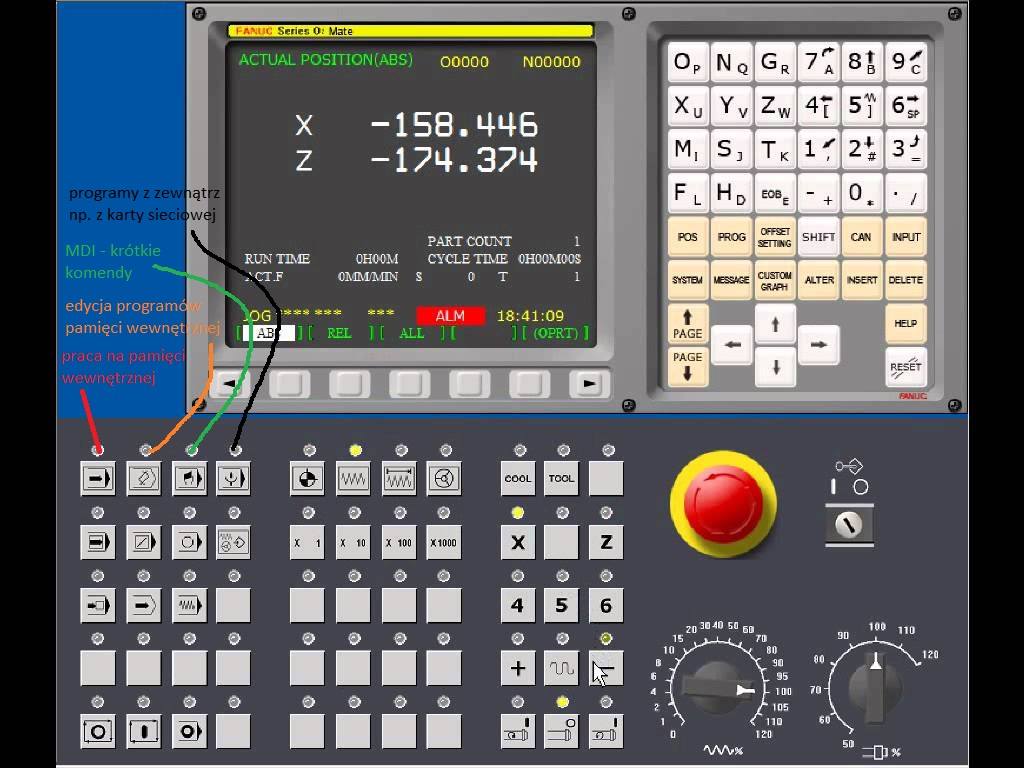Click the HELP key

pos(906,323)
